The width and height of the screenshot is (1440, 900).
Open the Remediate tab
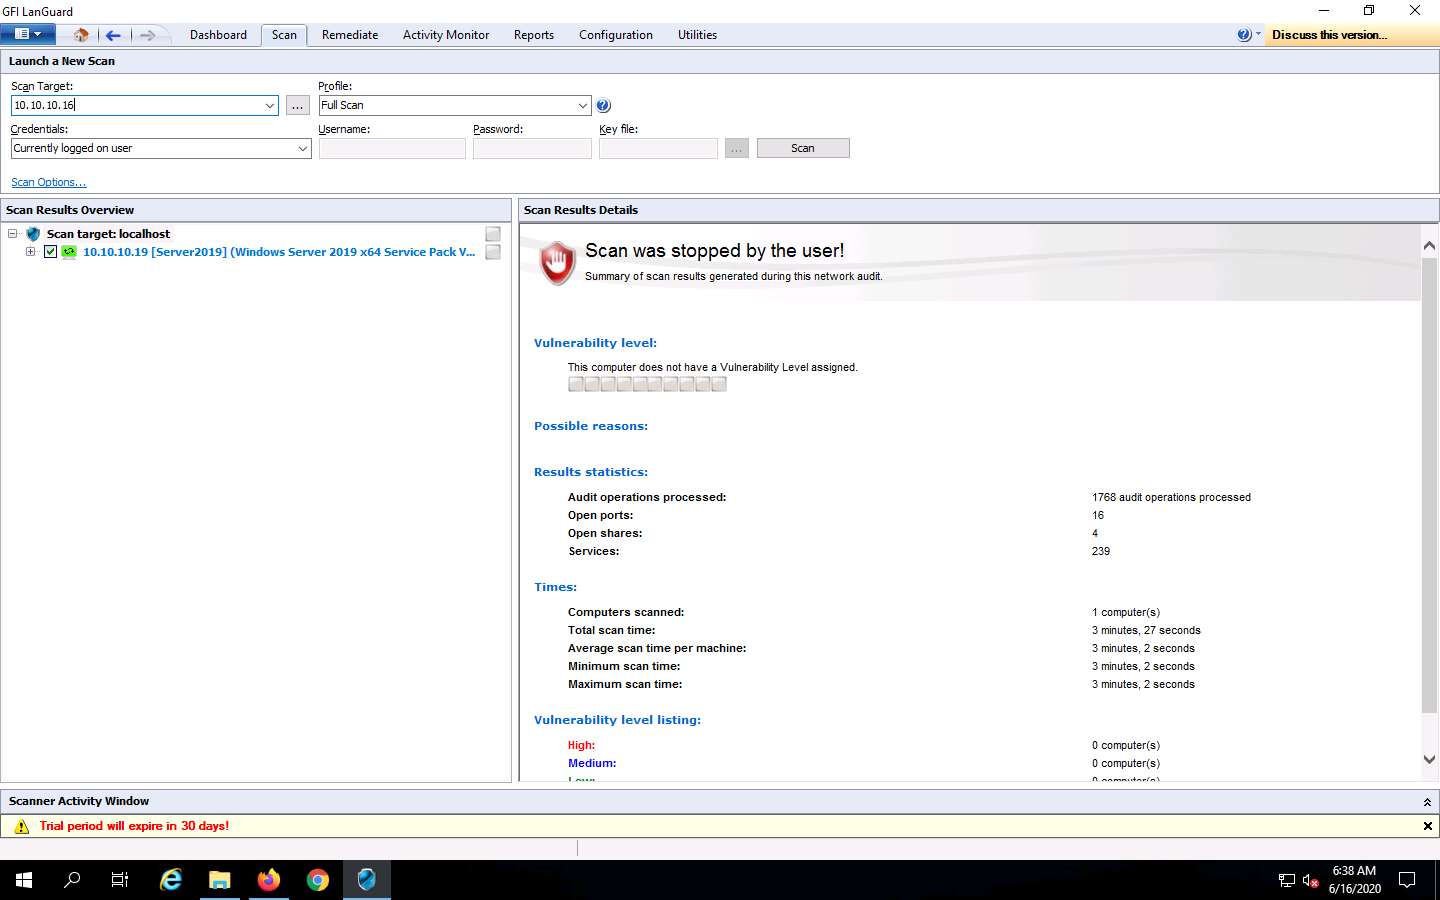click(350, 35)
